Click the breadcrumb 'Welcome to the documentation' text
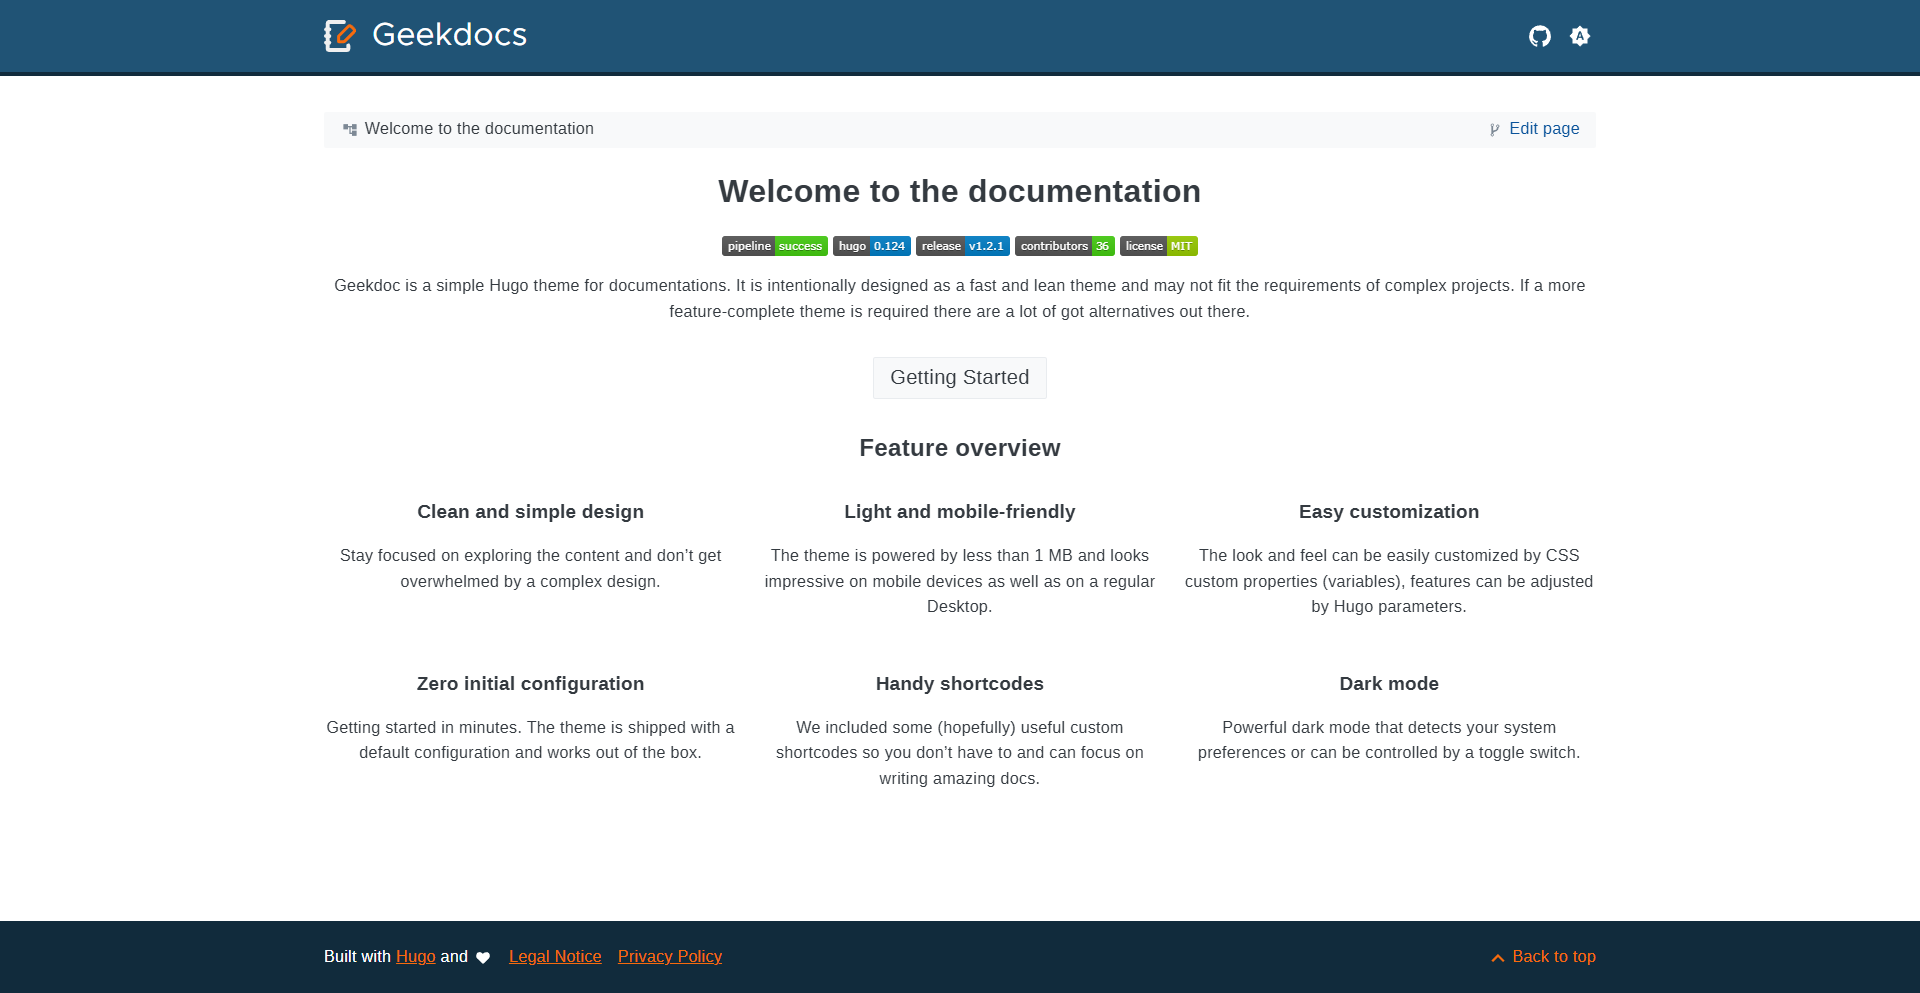Image resolution: width=1920 pixels, height=993 pixels. [x=479, y=129]
